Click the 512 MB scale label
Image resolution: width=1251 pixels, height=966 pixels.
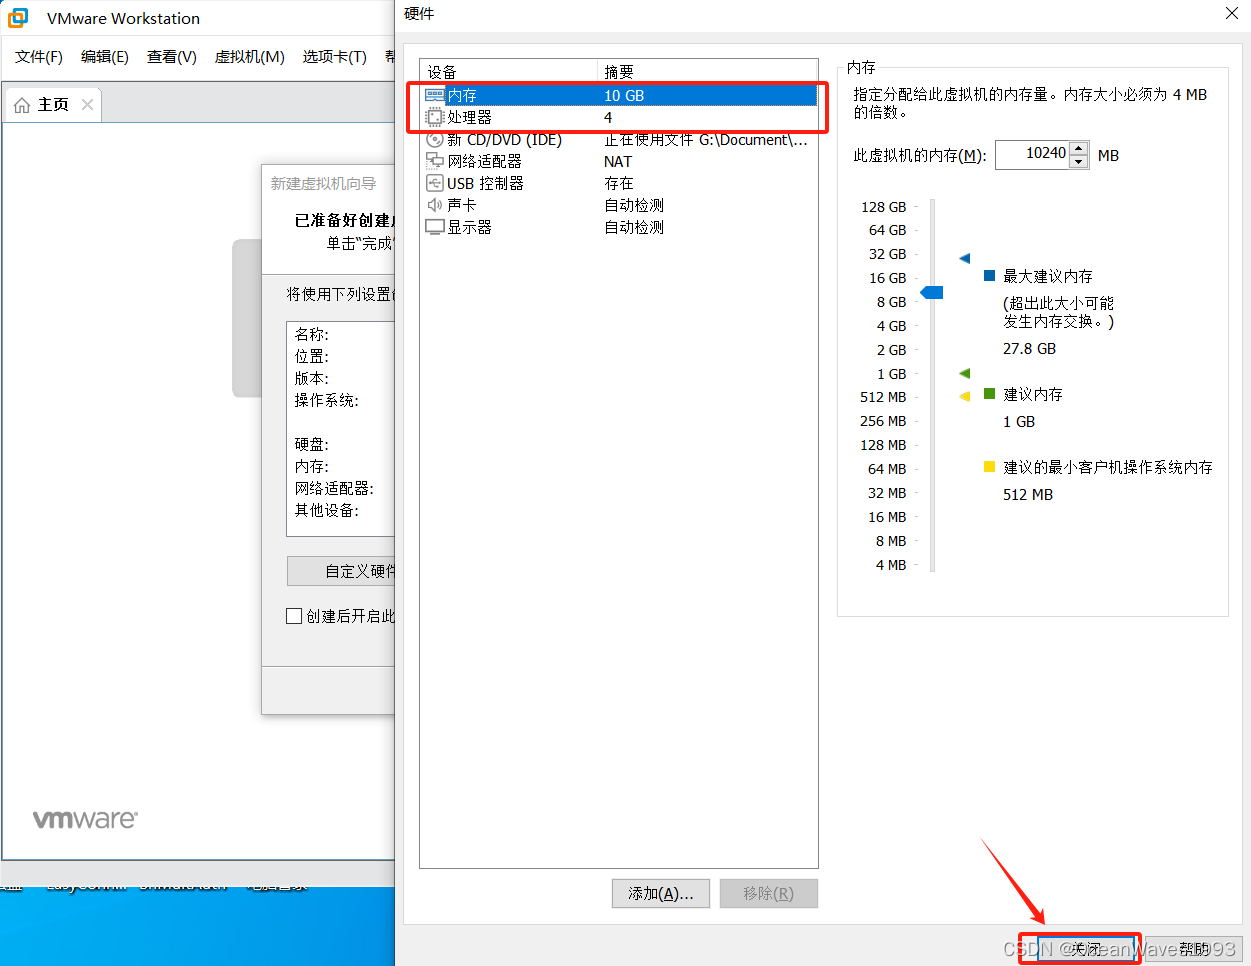(883, 397)
